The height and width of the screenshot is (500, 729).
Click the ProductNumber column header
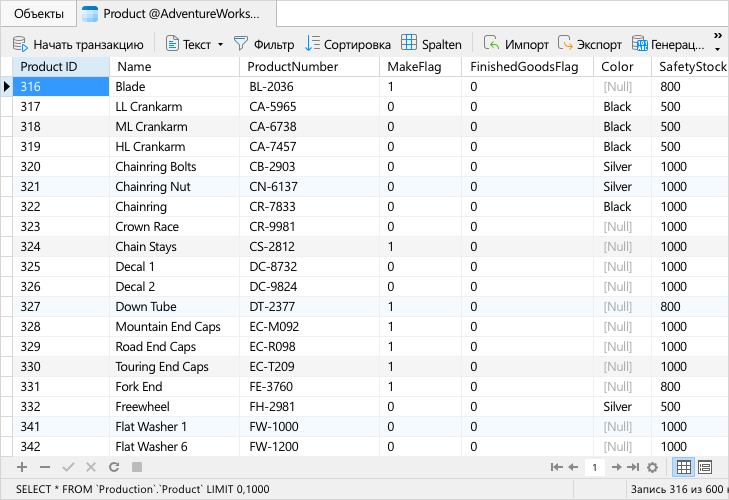click(310, 67)
